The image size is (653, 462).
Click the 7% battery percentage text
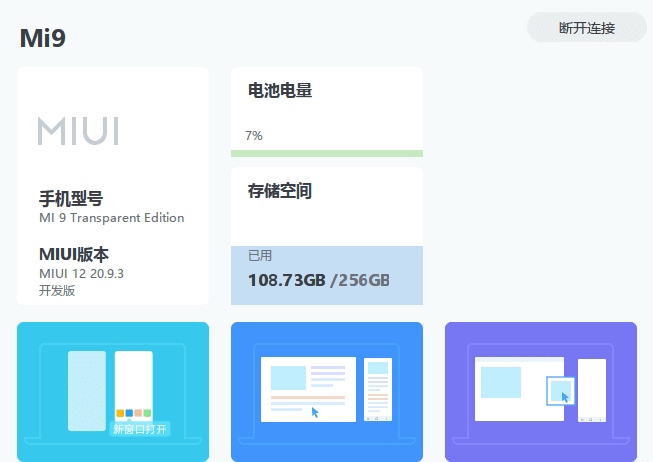point(253,135)
